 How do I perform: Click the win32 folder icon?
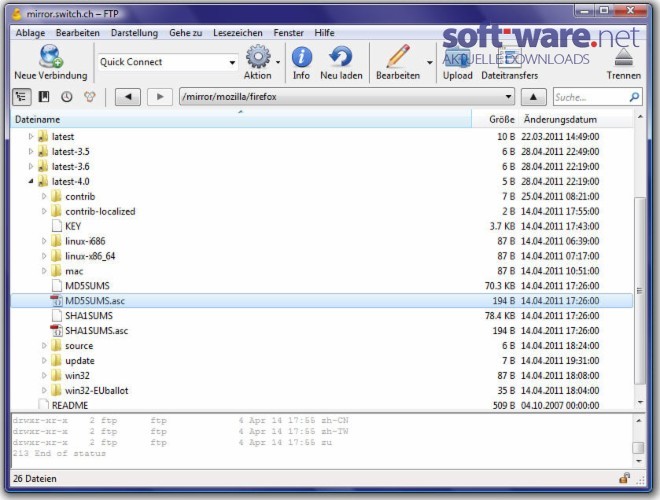tap(56, 375)
